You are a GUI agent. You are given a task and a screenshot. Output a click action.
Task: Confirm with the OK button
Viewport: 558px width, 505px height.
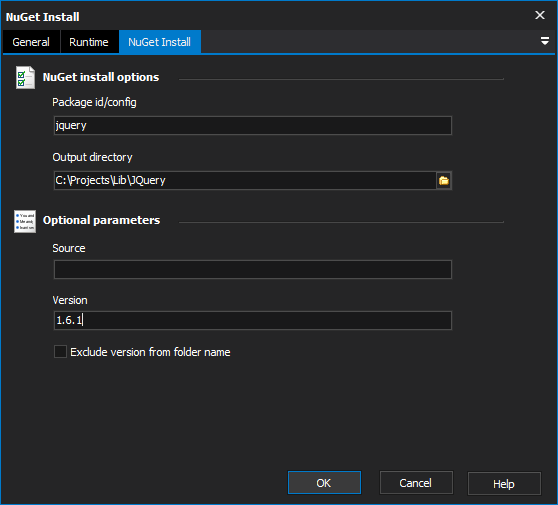coord(324,483)
